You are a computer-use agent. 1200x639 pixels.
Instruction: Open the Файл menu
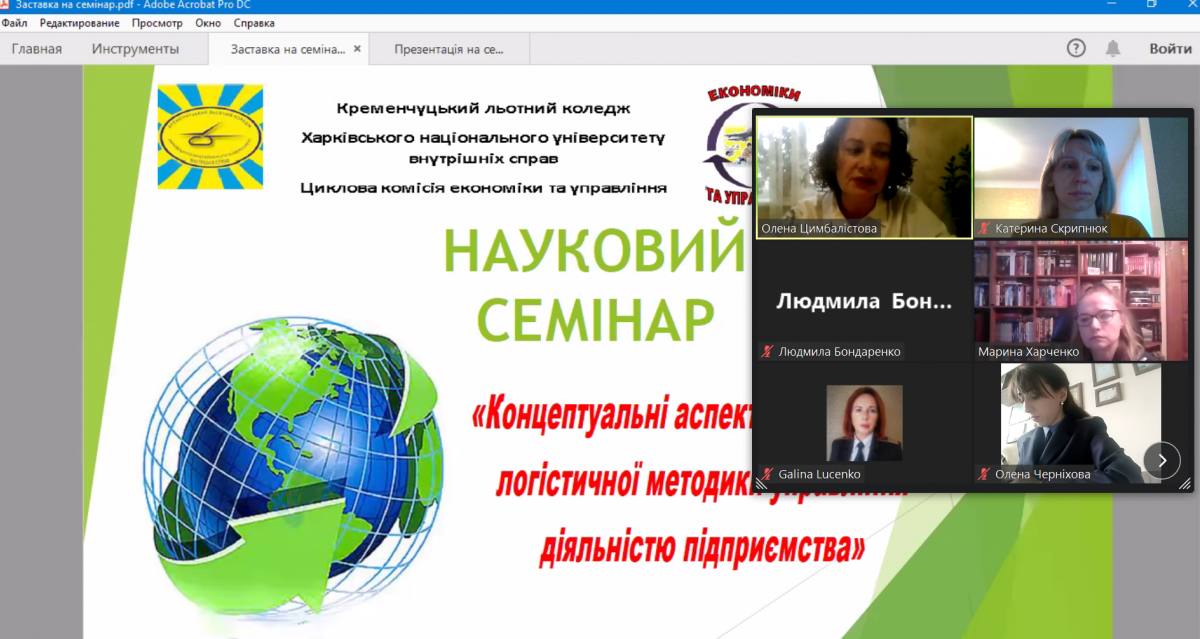click(15, 22)
